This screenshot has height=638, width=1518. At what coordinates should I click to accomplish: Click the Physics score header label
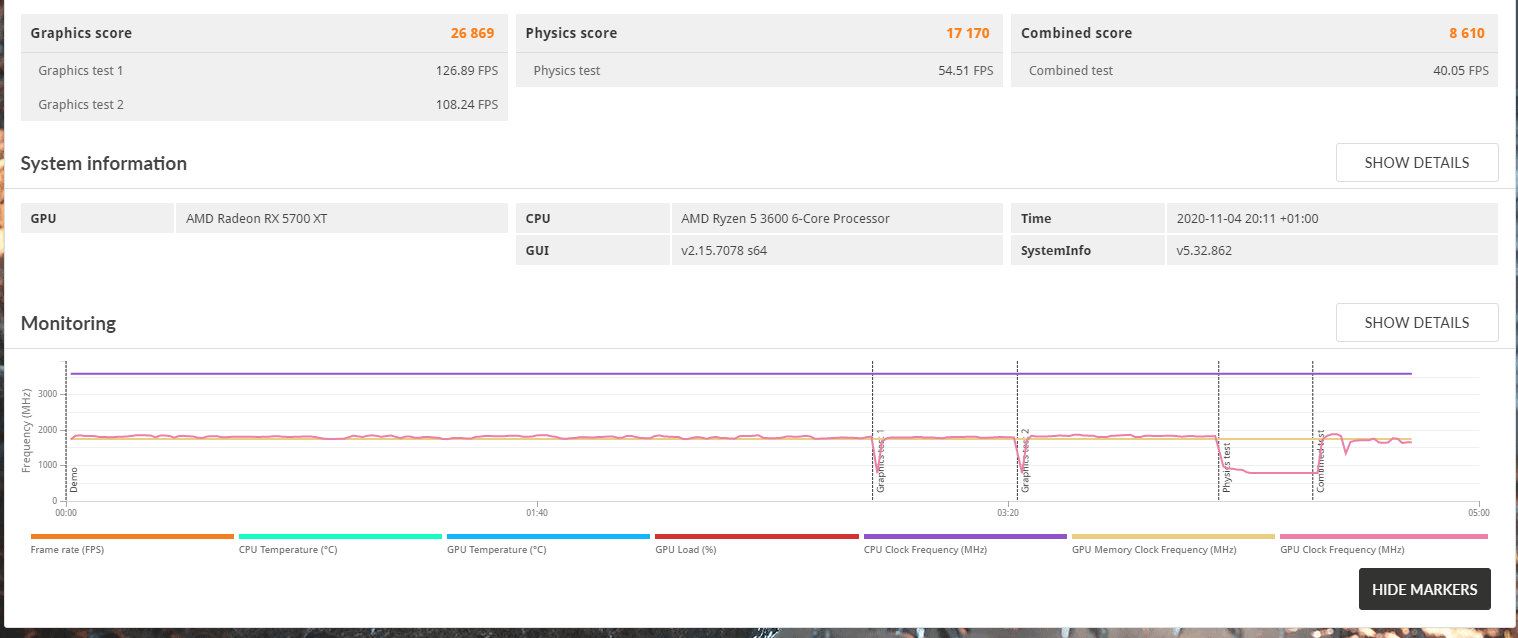tap(571, 33)
